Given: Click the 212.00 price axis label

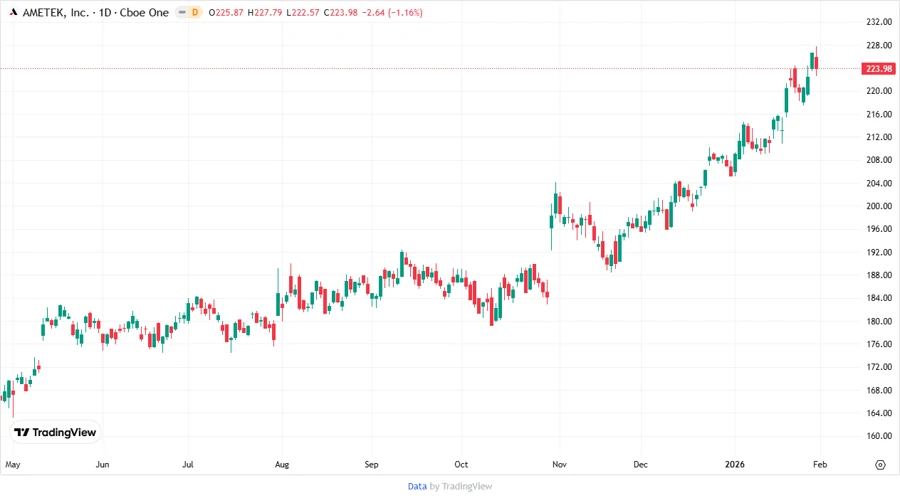Looking at the screenshot, I should tap(879, 137).
